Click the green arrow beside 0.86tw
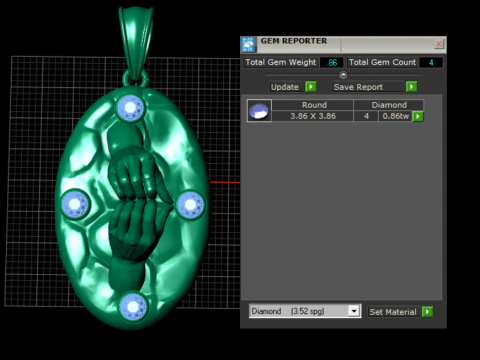The image size is (480, 360). (x=418, y=116)
